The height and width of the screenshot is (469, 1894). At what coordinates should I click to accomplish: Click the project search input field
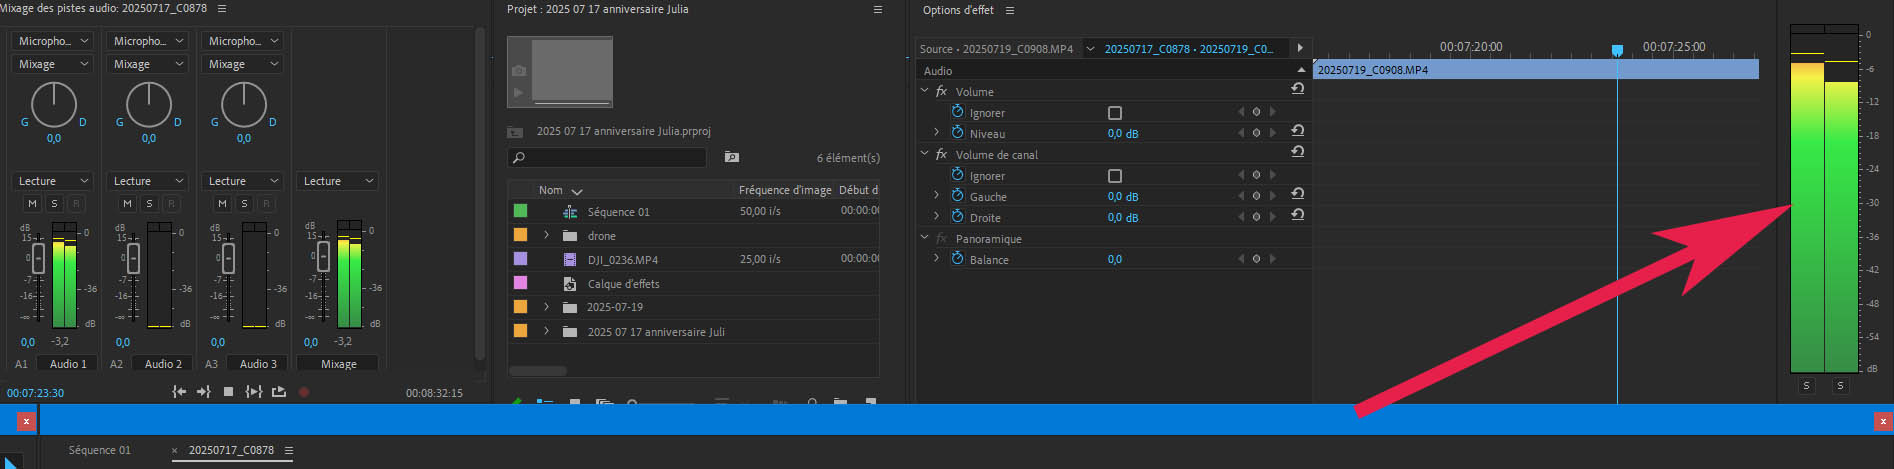612,157
